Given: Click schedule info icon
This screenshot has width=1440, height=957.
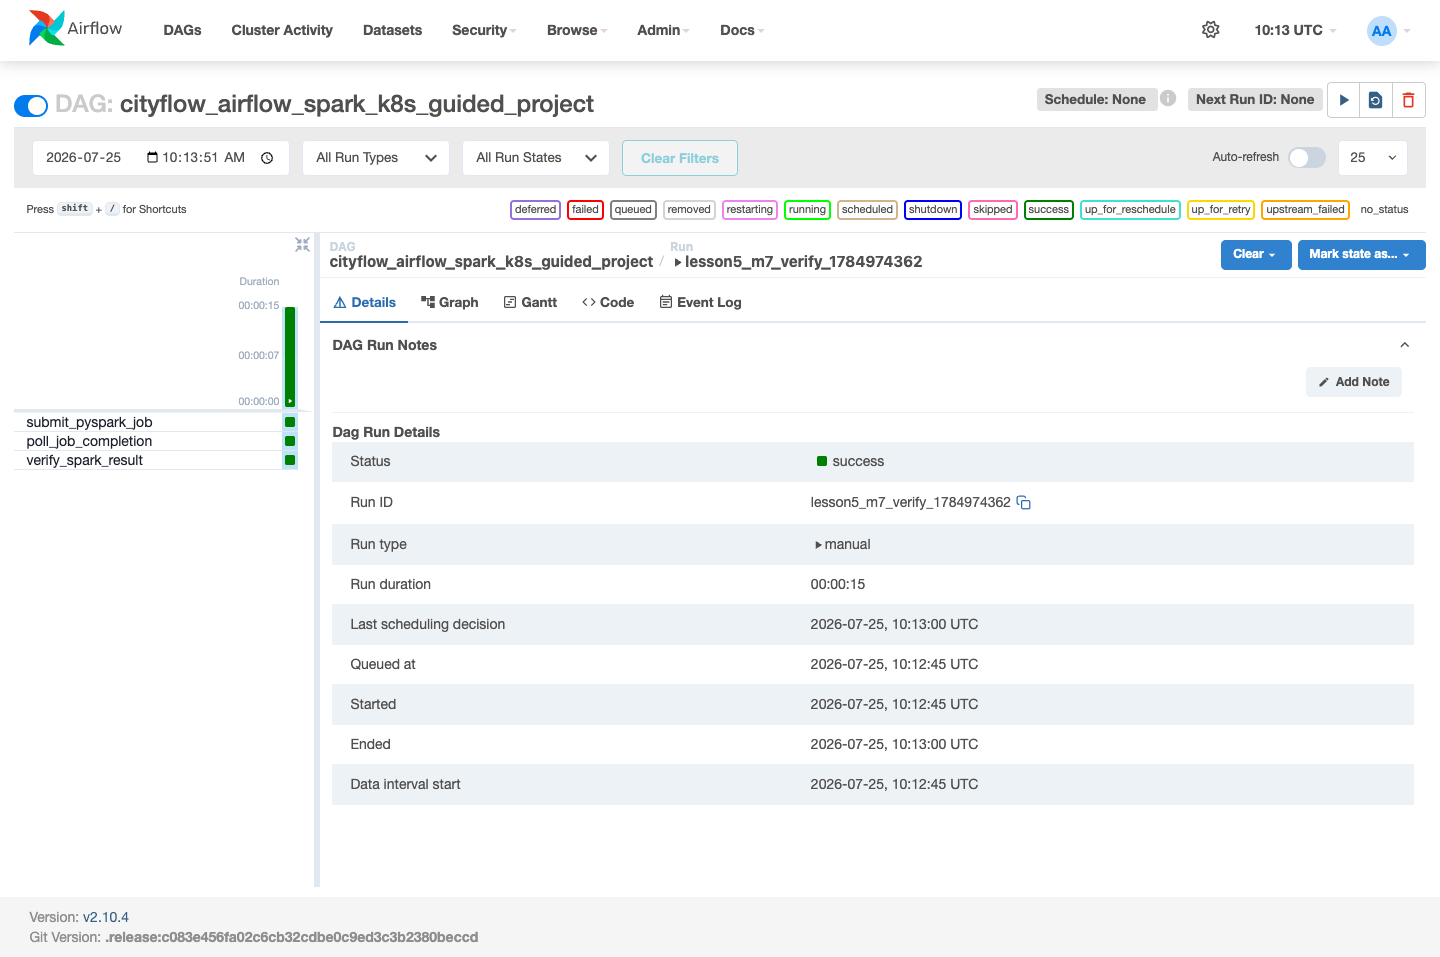Looking at the screenshot, I should (x=1168, y=98).
